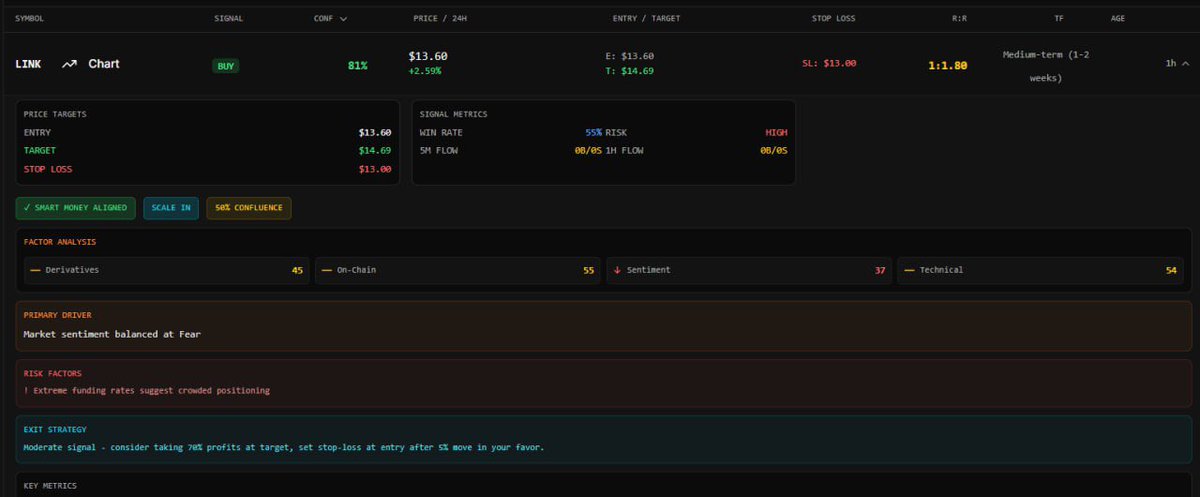Click the checkmark icon in Smart Money Aligned
This screenshot has height=497, width=1200.
coord(27,207)
